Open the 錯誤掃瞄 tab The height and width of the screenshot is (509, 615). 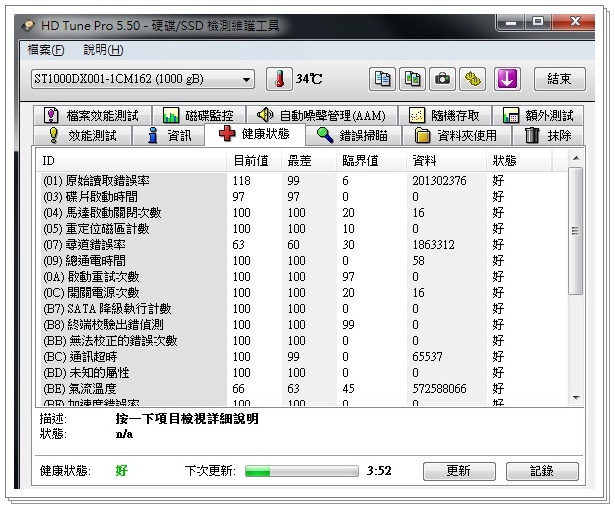pos(353,136)
